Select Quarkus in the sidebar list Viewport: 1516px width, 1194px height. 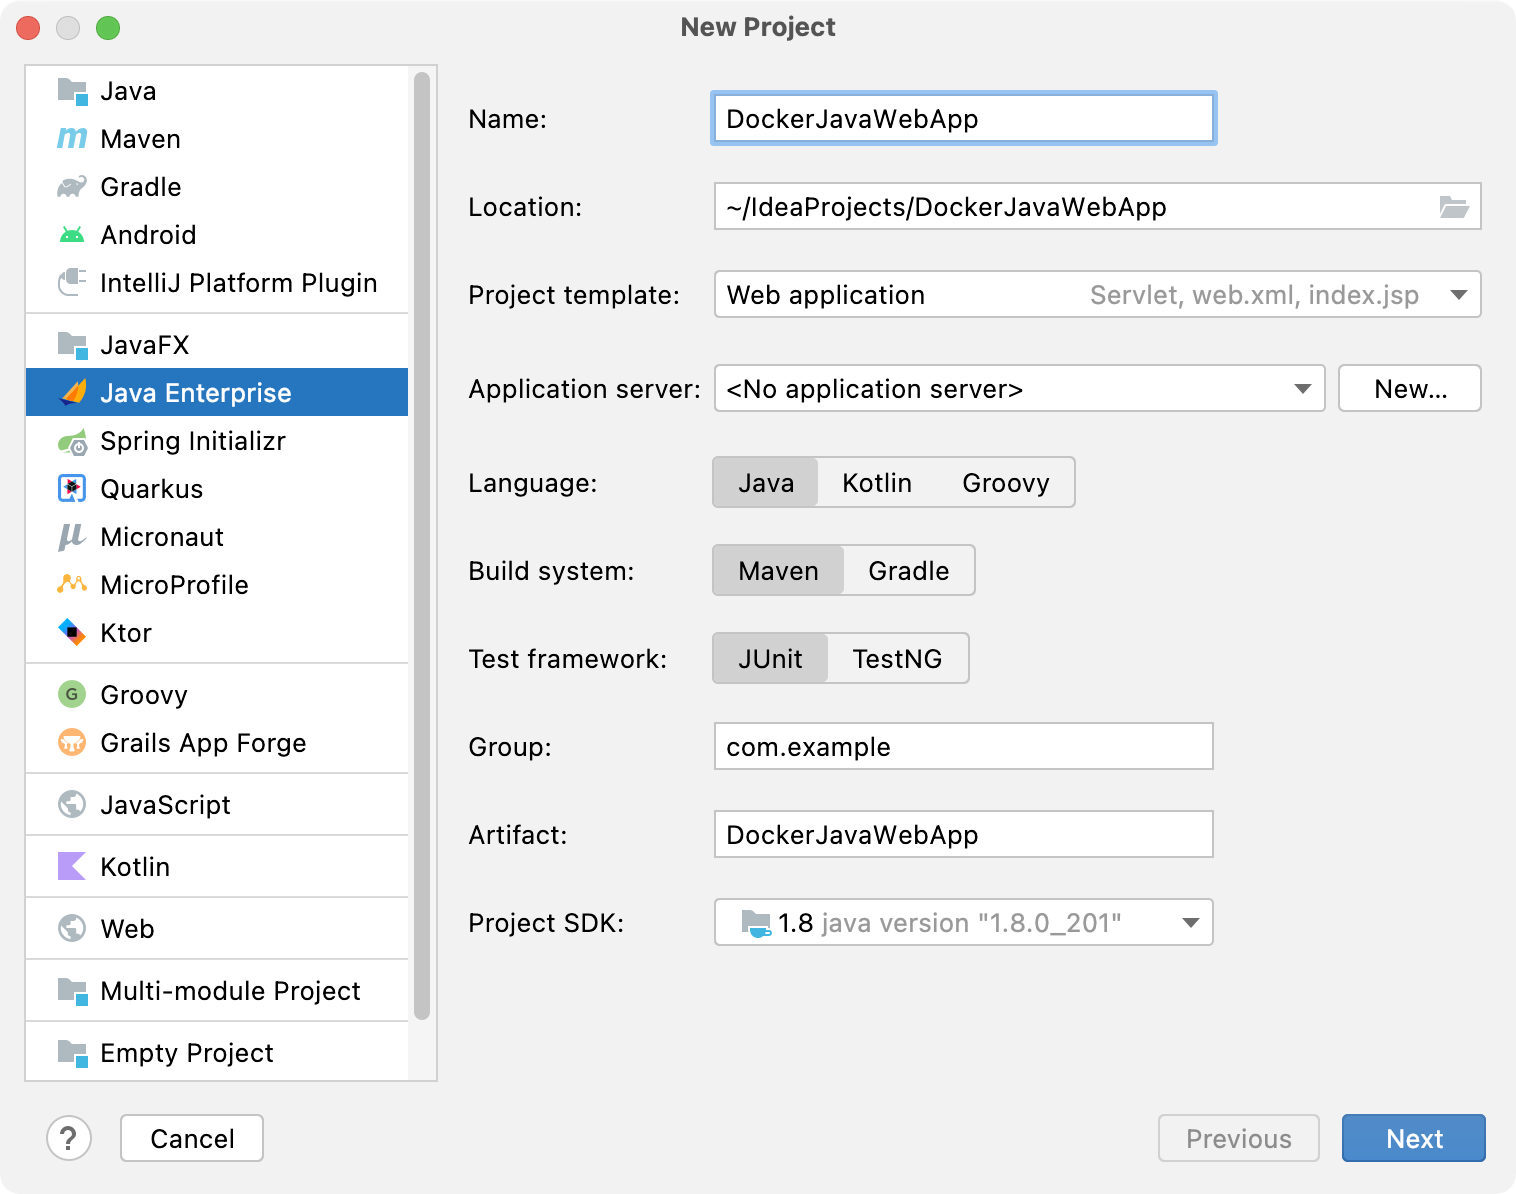(217, 489)
